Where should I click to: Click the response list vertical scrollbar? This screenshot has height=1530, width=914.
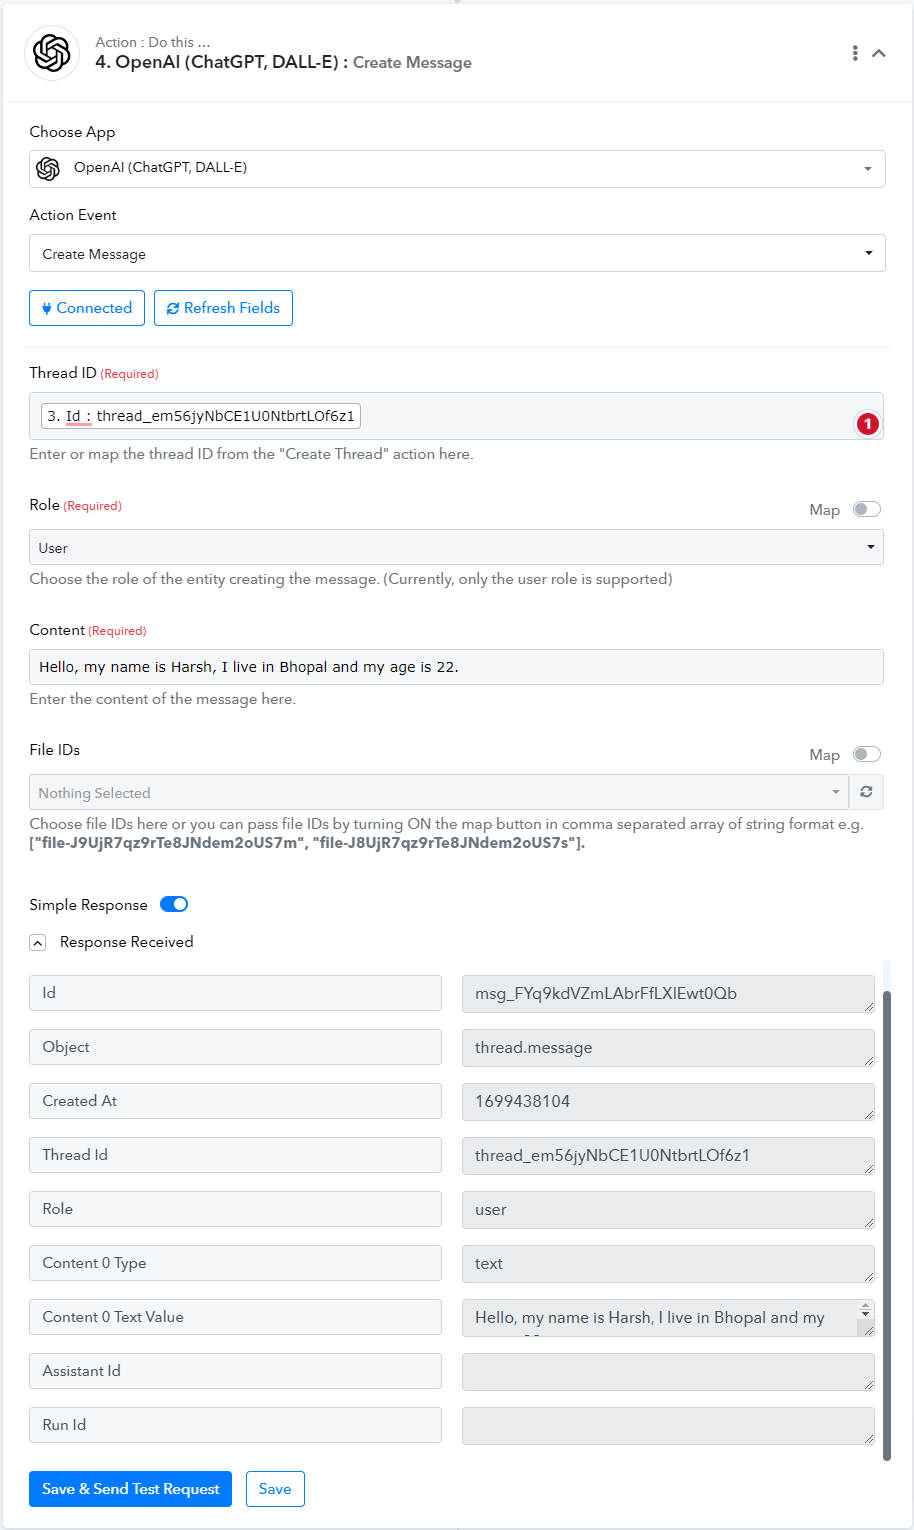887,1225
